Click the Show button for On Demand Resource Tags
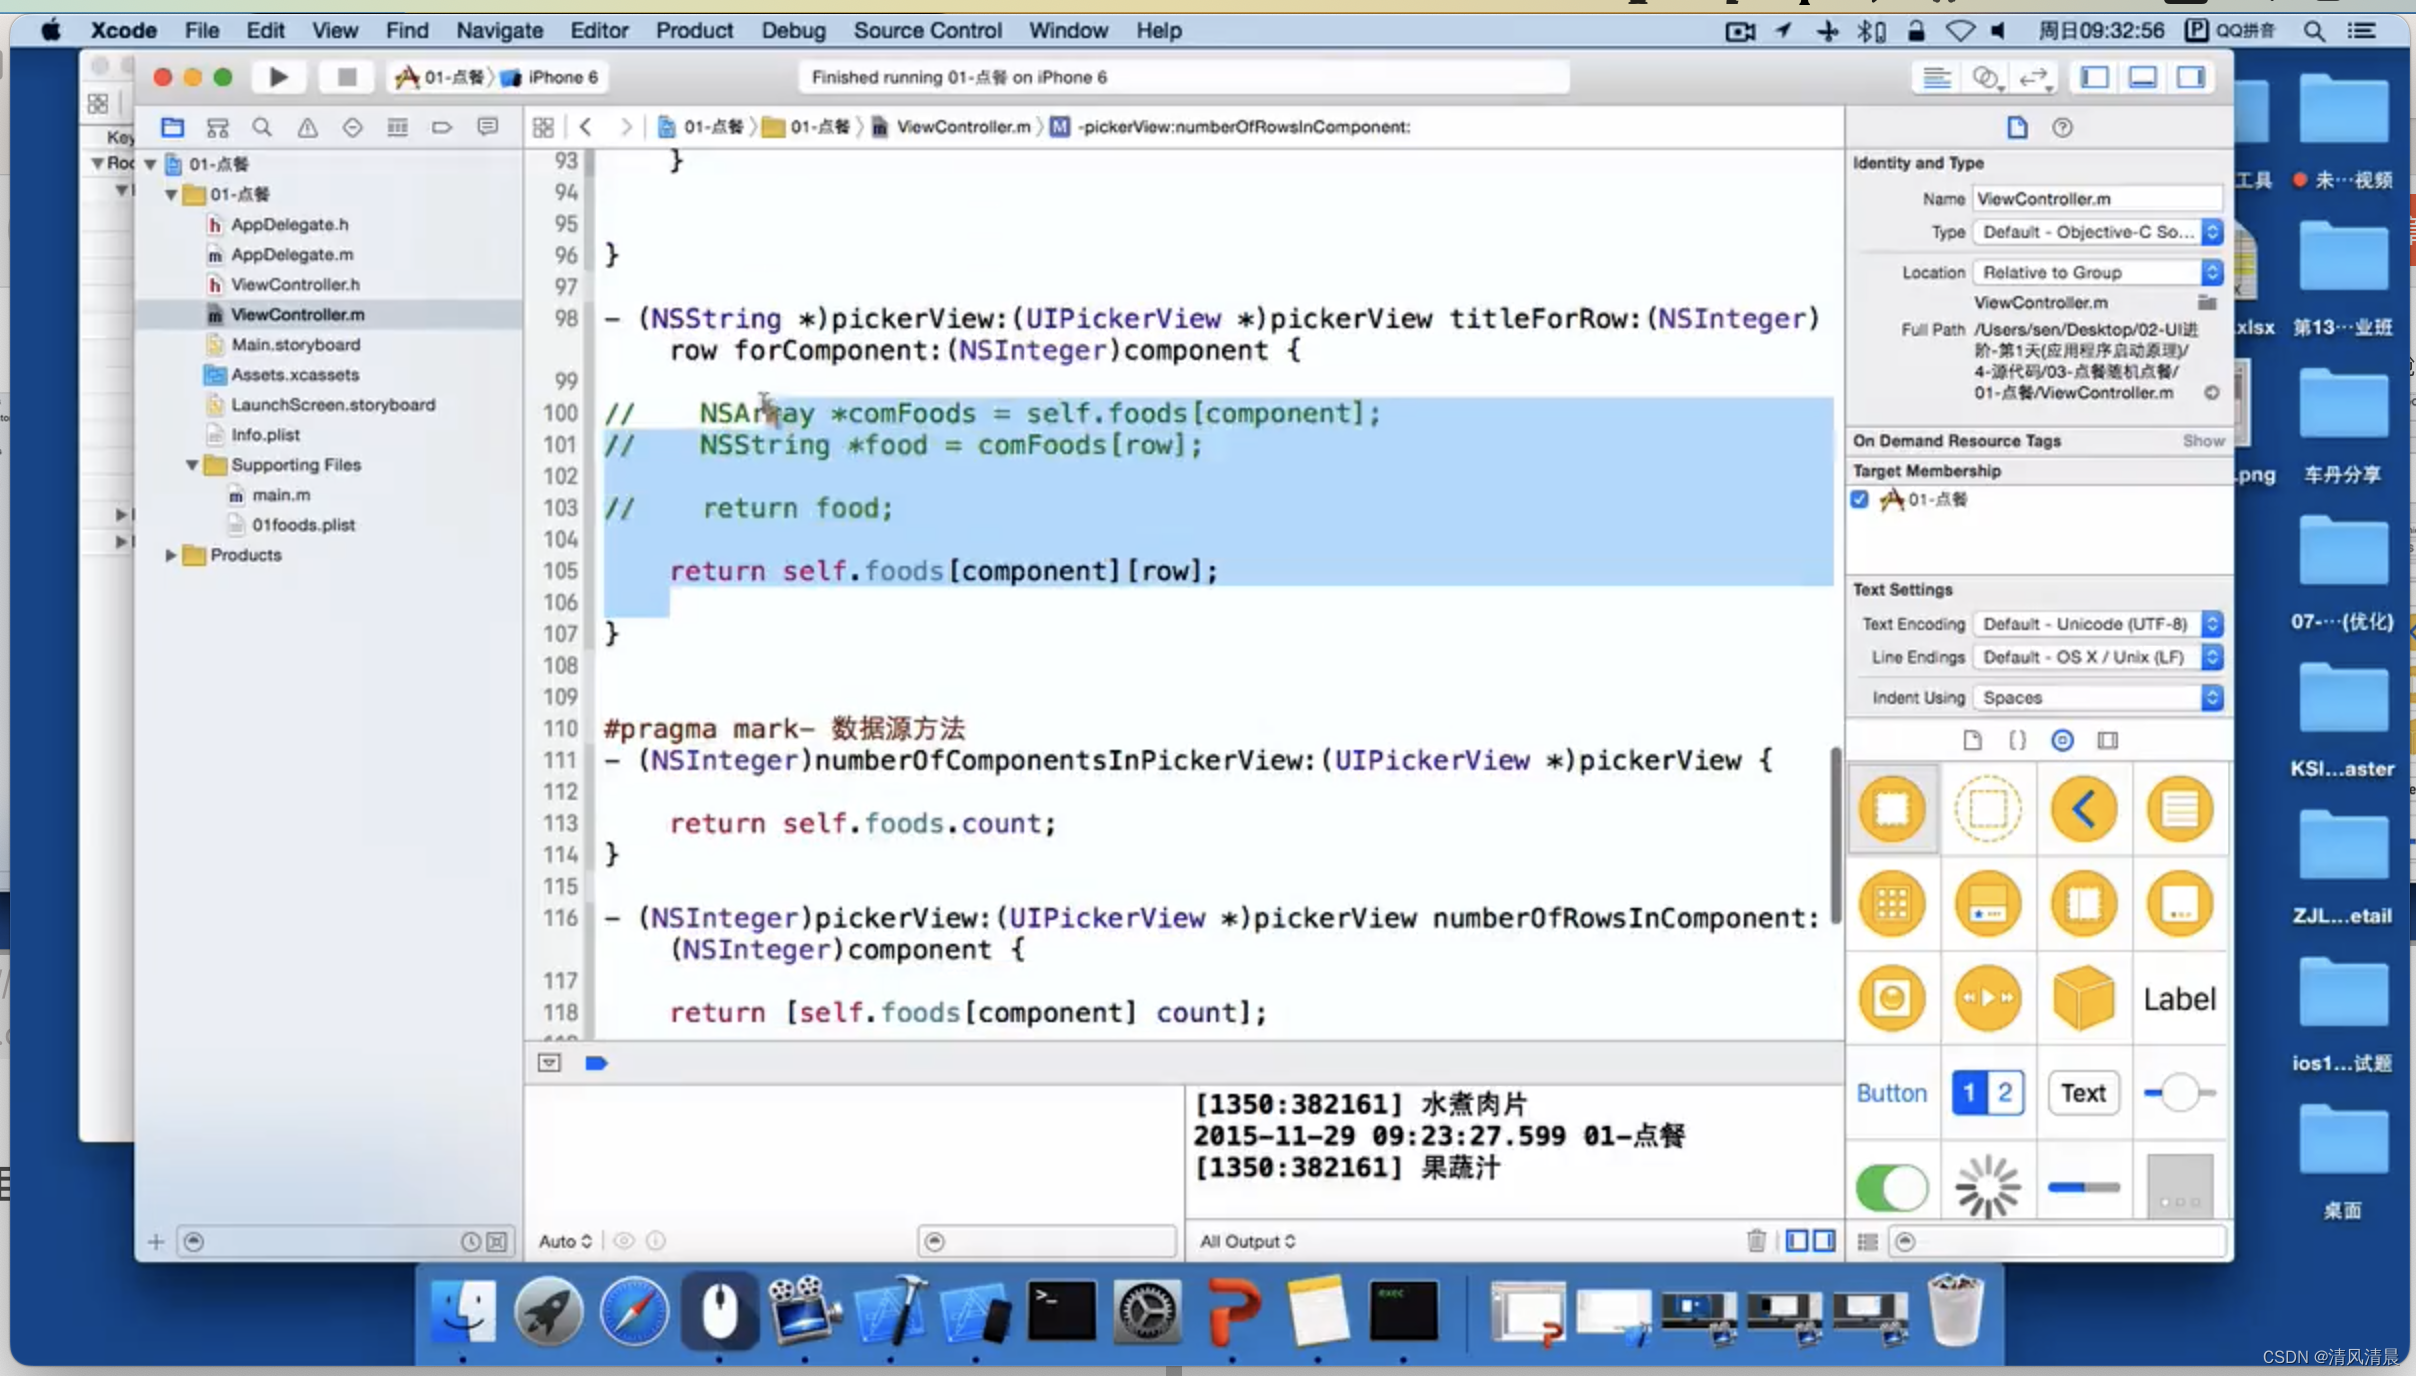The image size is (2416, 1376). (x=2202, y=440)
